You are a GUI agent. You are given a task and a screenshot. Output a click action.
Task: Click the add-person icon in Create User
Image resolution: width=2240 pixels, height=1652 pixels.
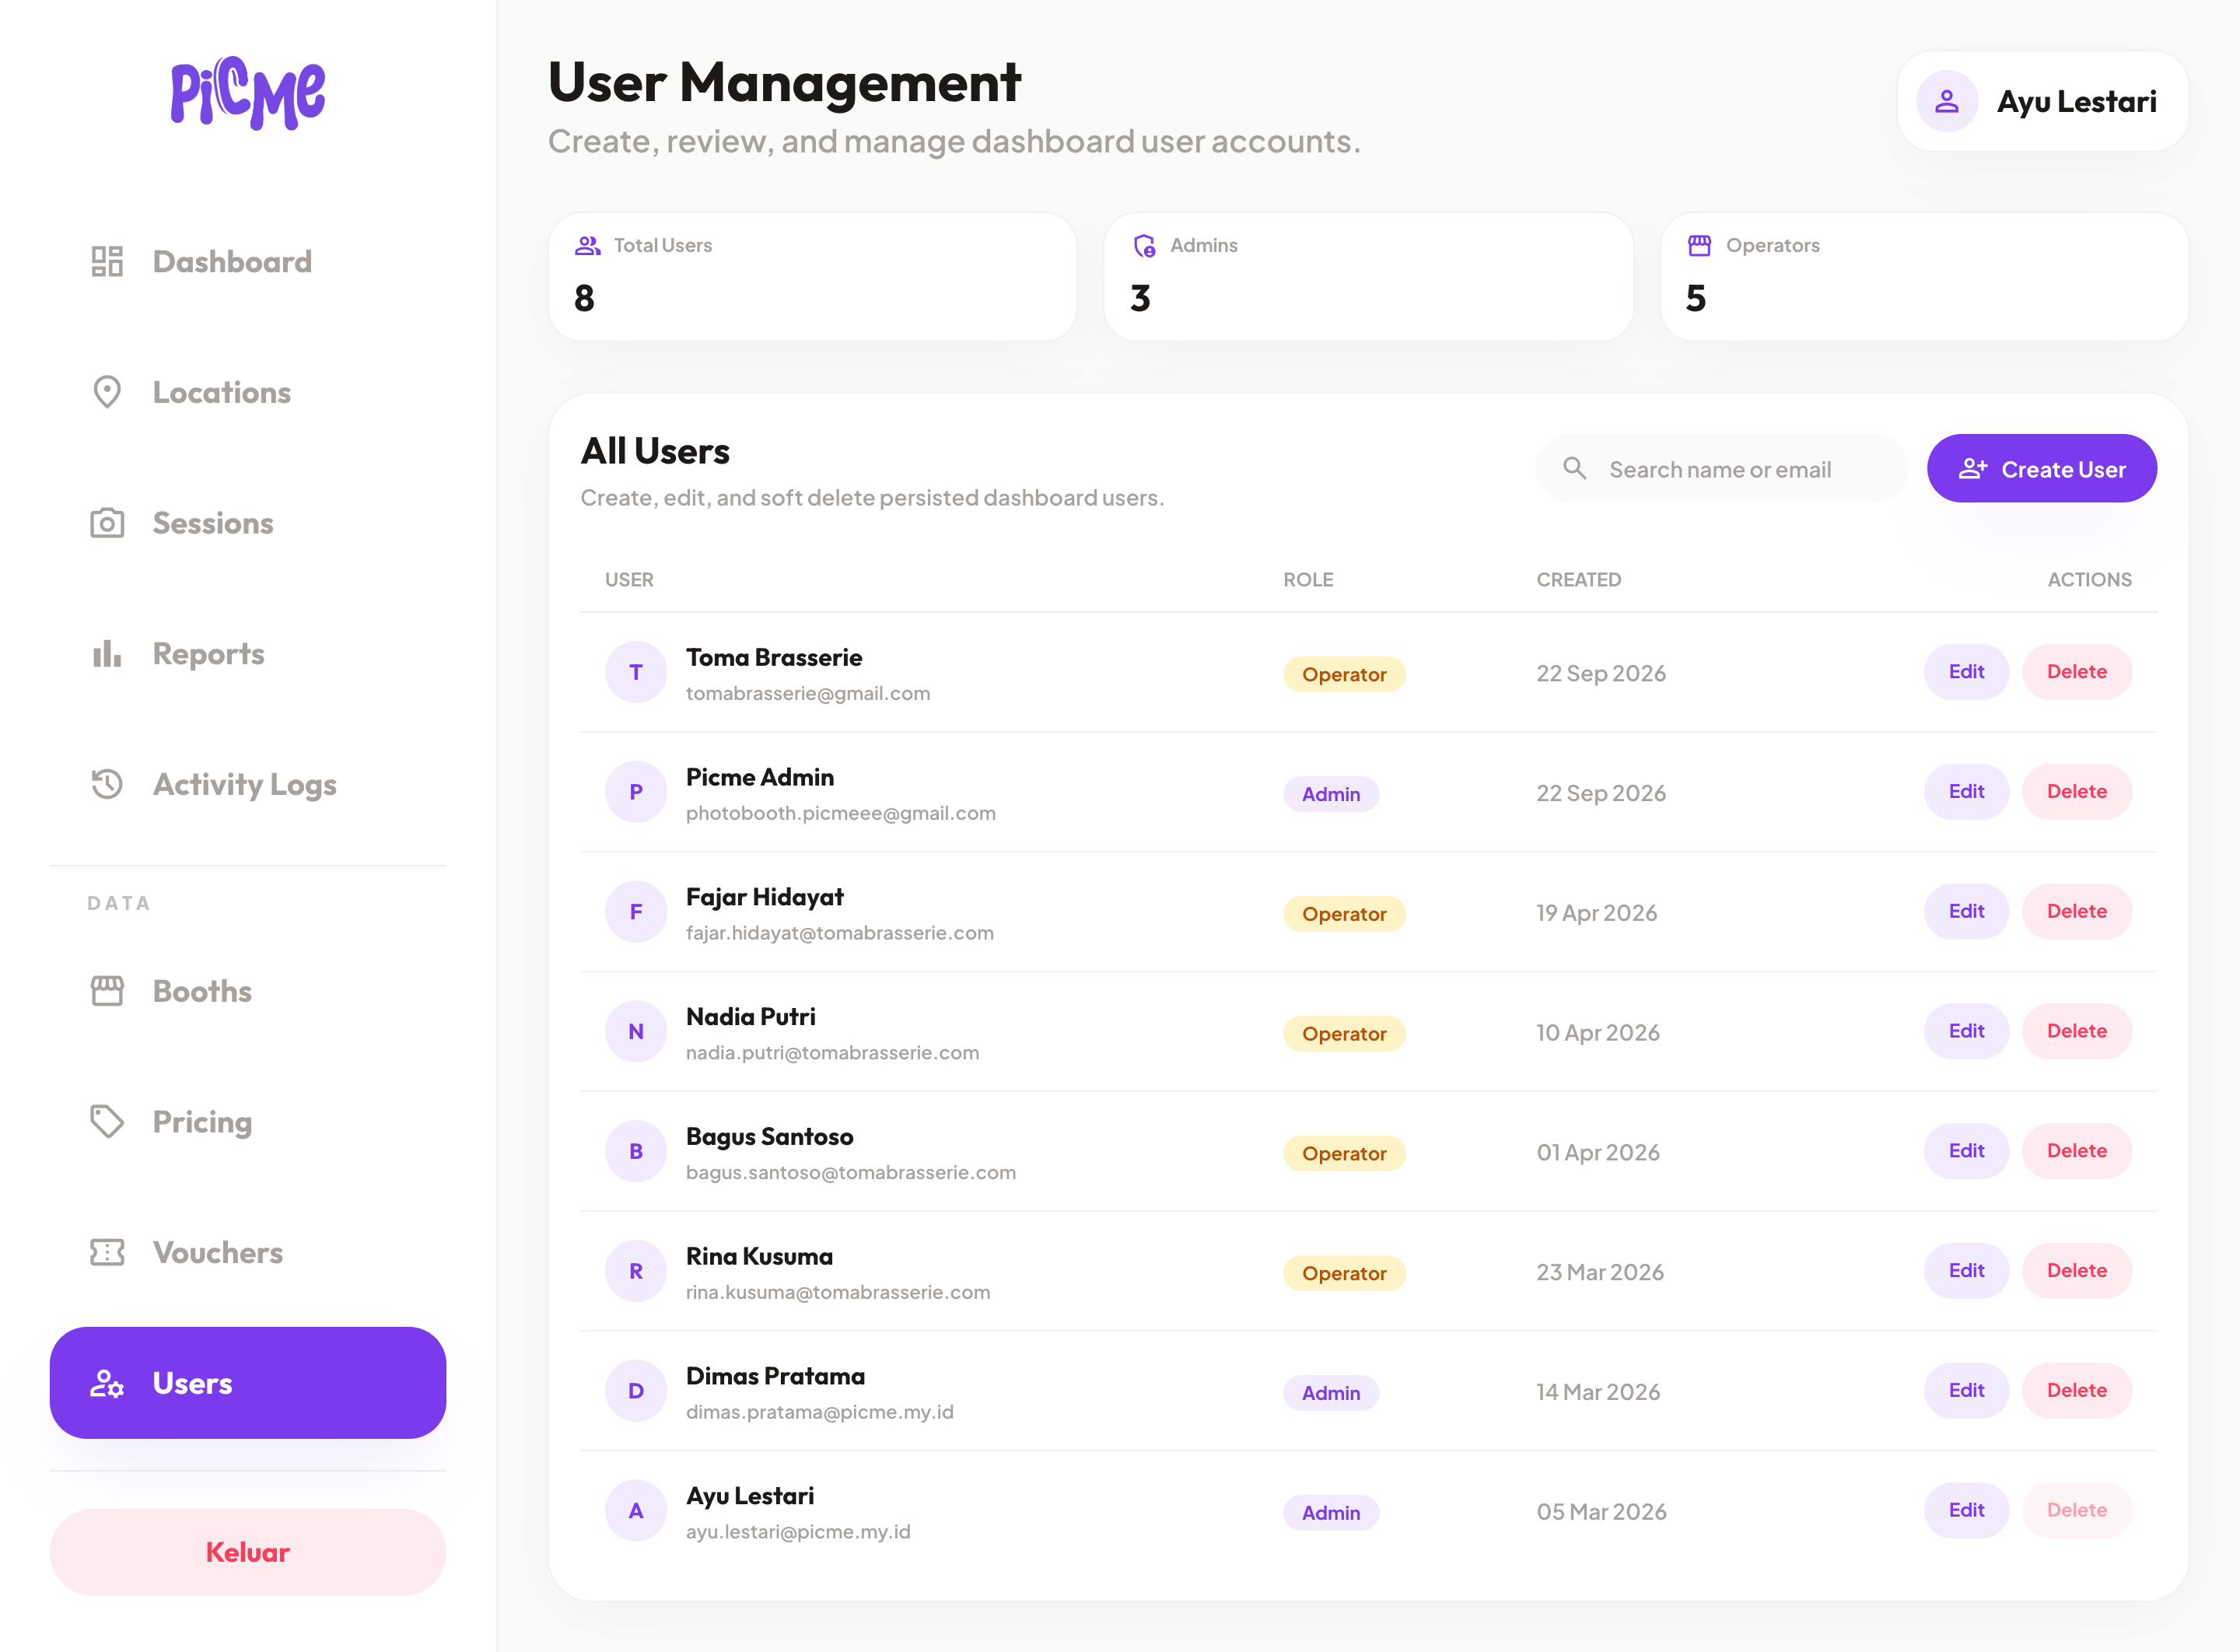click(1972, 468)
